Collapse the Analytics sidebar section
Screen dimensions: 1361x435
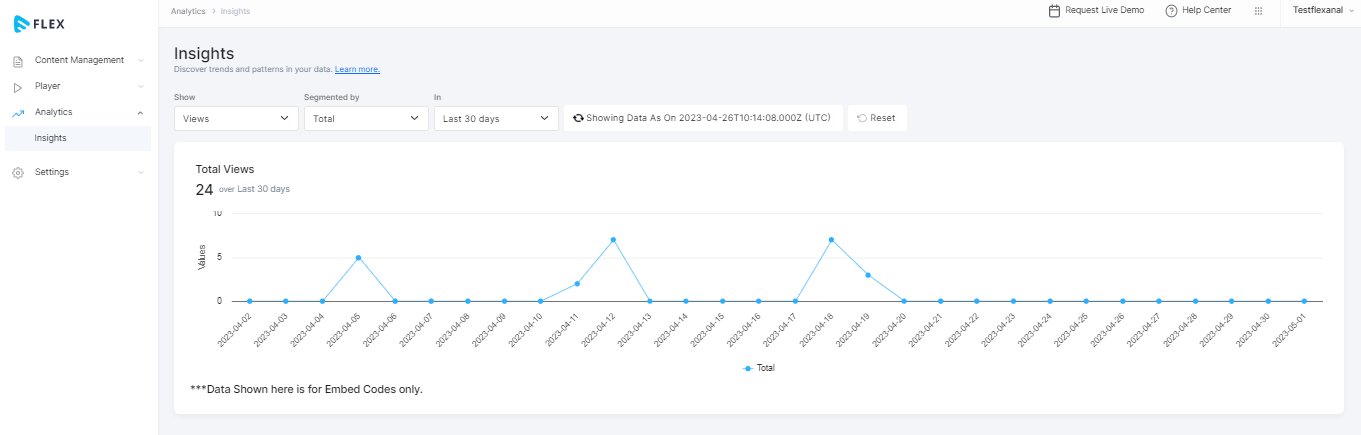pyautogui.click(x=140, y=113)
